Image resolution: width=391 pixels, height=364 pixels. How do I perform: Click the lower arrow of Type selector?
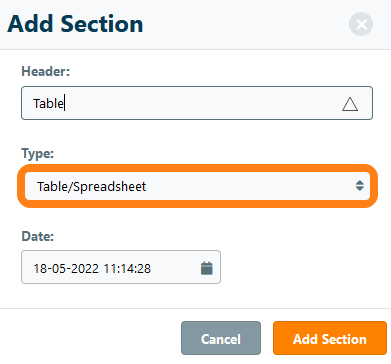[360, 189]
